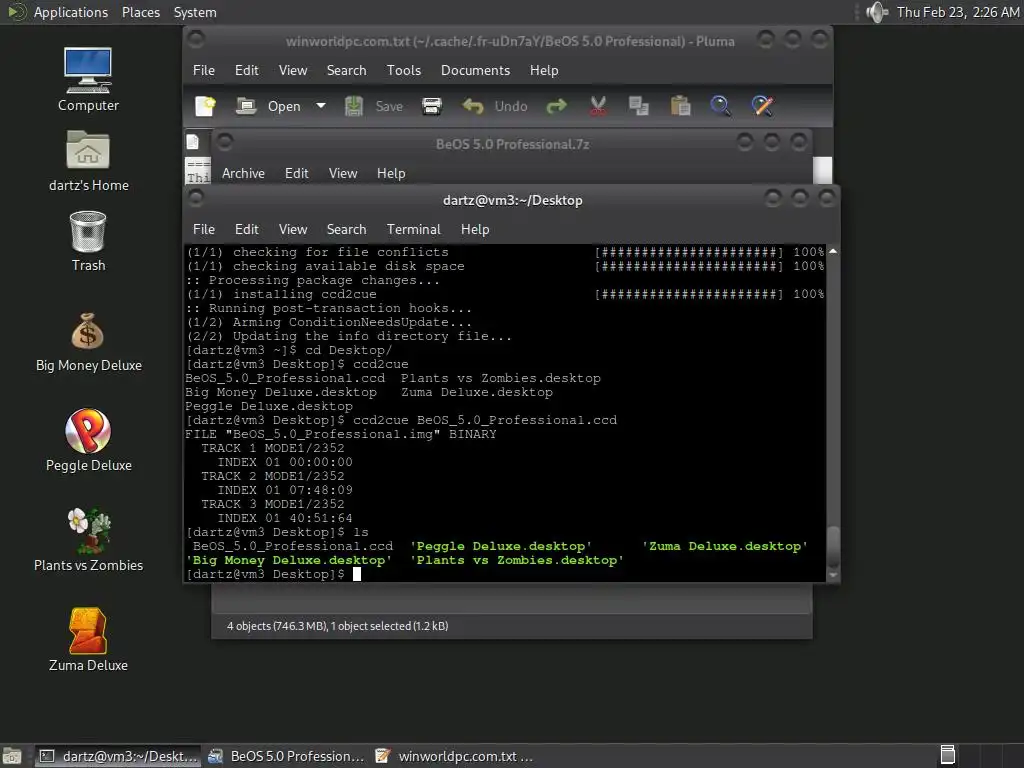This screenshot has width=1024, height=768.
Task: Open the terminal's File menu
Action: 204,229
